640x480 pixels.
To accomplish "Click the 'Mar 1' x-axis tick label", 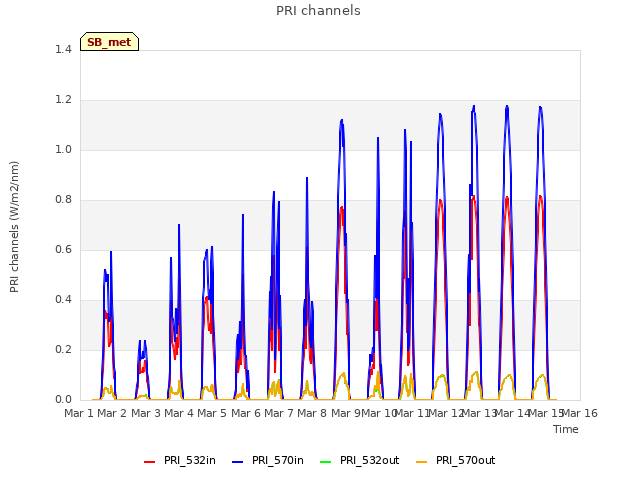I will tap(79, 413).
